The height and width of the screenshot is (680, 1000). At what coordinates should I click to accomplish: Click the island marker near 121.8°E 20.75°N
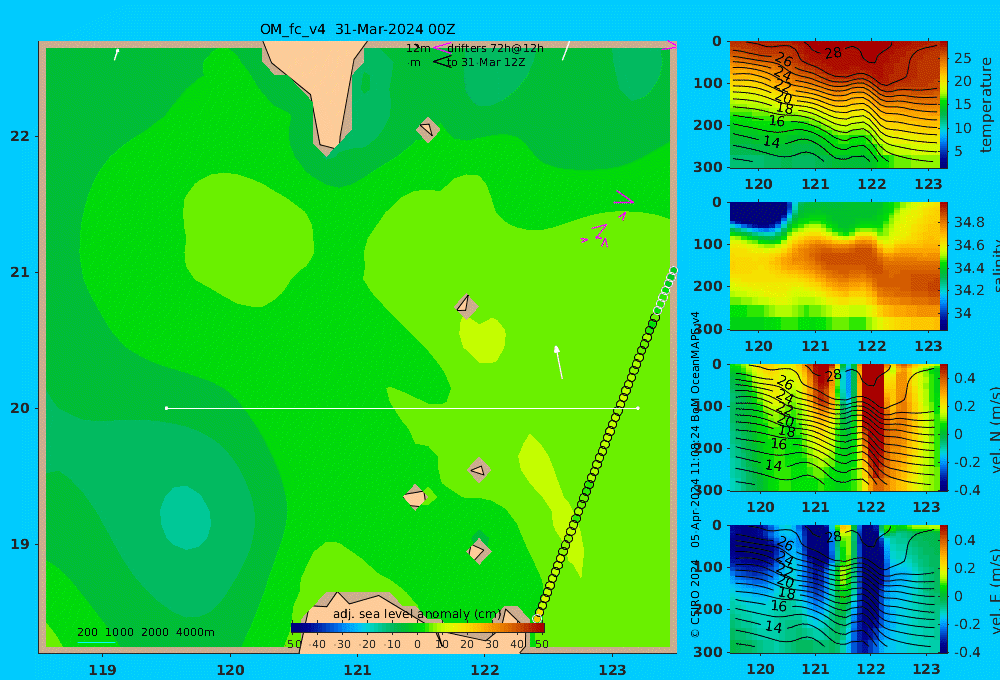[x=466, y=306]
